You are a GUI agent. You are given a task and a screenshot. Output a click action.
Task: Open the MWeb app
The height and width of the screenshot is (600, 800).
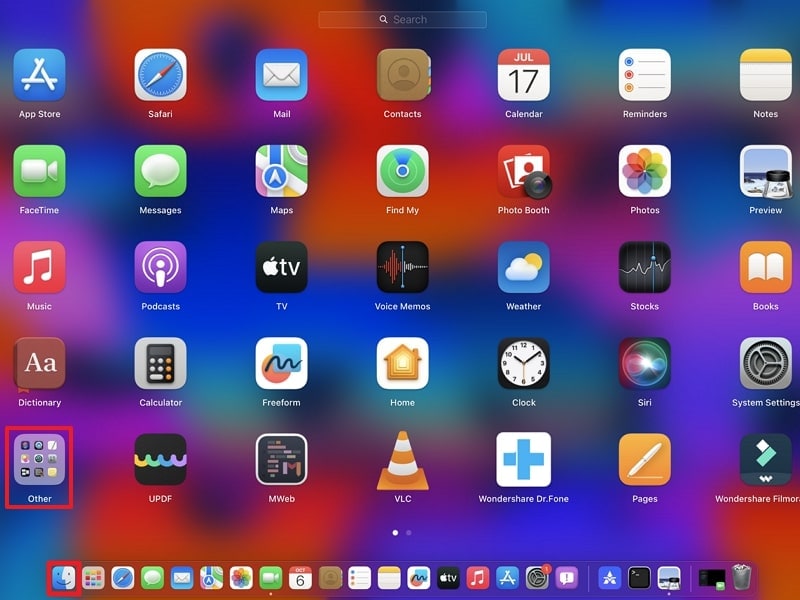click(282, 460)
